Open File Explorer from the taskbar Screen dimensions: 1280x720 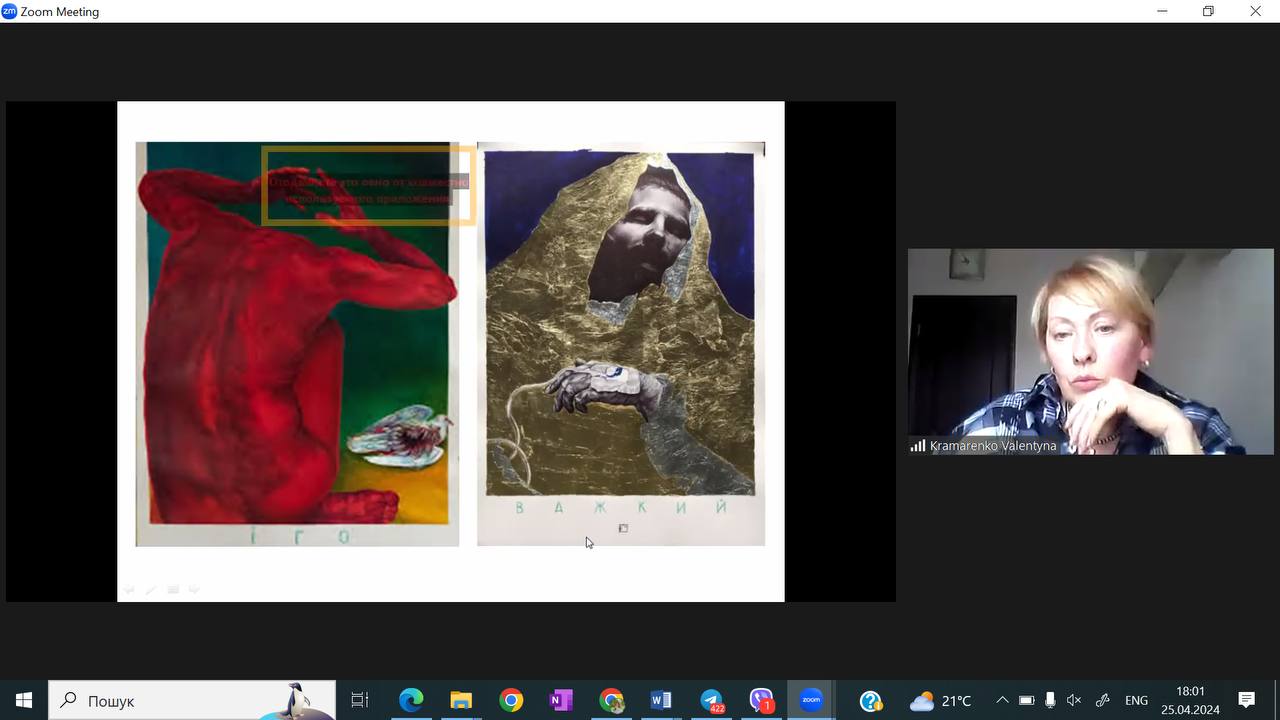(461, 700)
